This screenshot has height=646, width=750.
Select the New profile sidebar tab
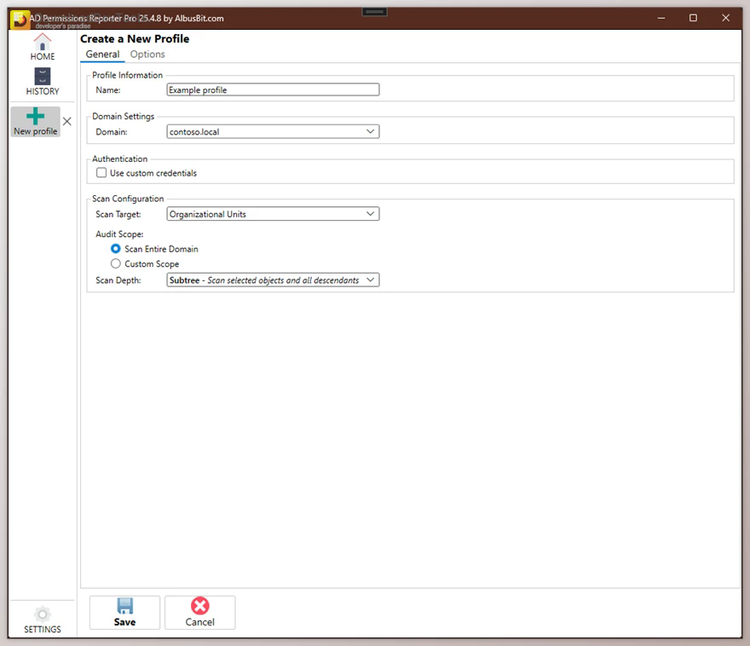click(x=35, y=122)
